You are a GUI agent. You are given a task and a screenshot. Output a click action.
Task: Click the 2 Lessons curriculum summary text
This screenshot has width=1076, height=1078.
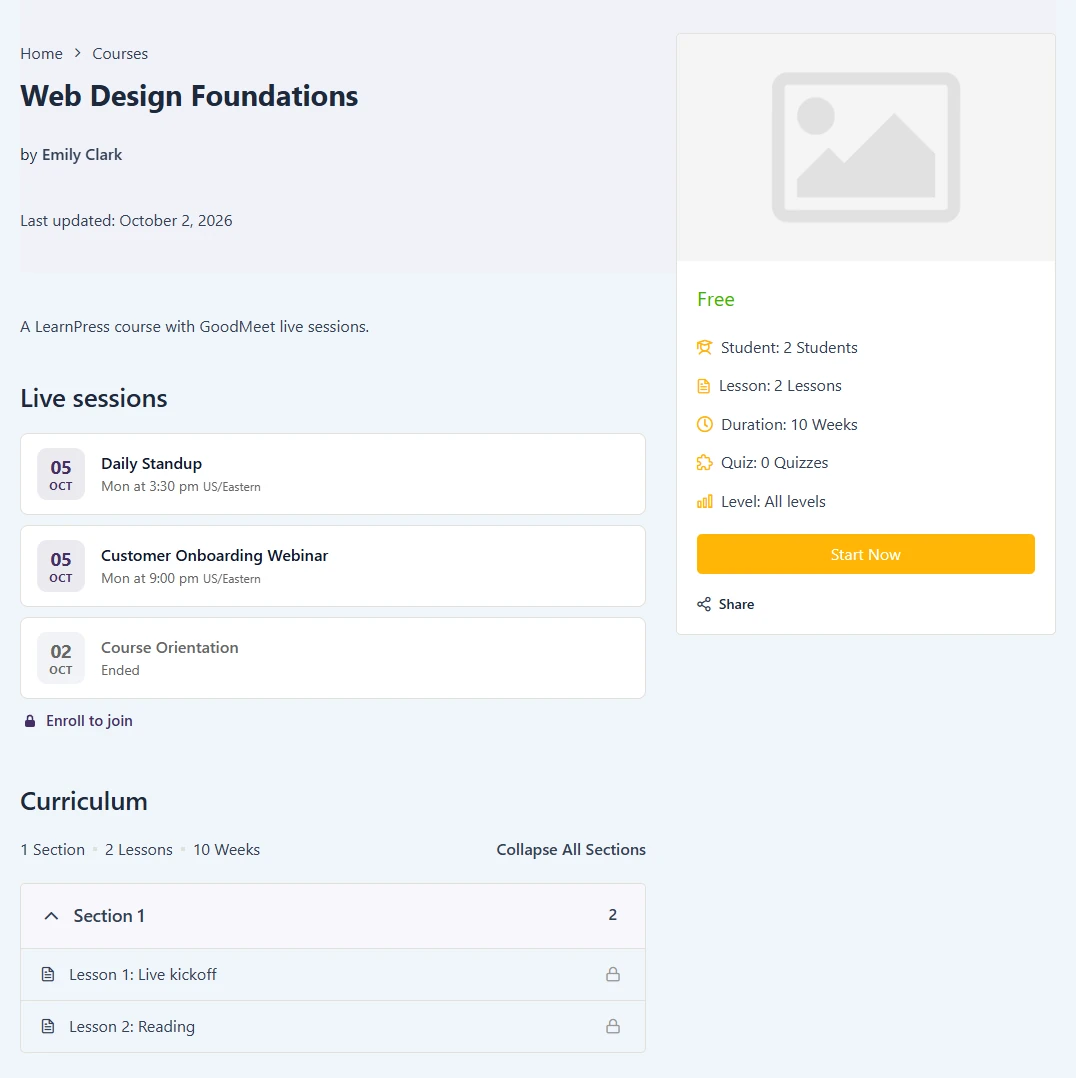point(138,850)
